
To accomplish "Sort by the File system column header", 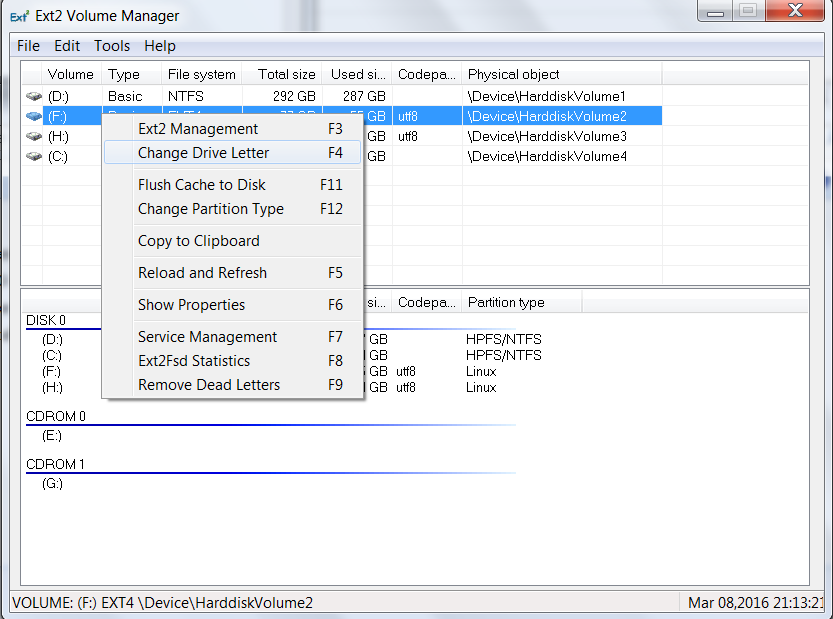I will [x=202, y=74].
